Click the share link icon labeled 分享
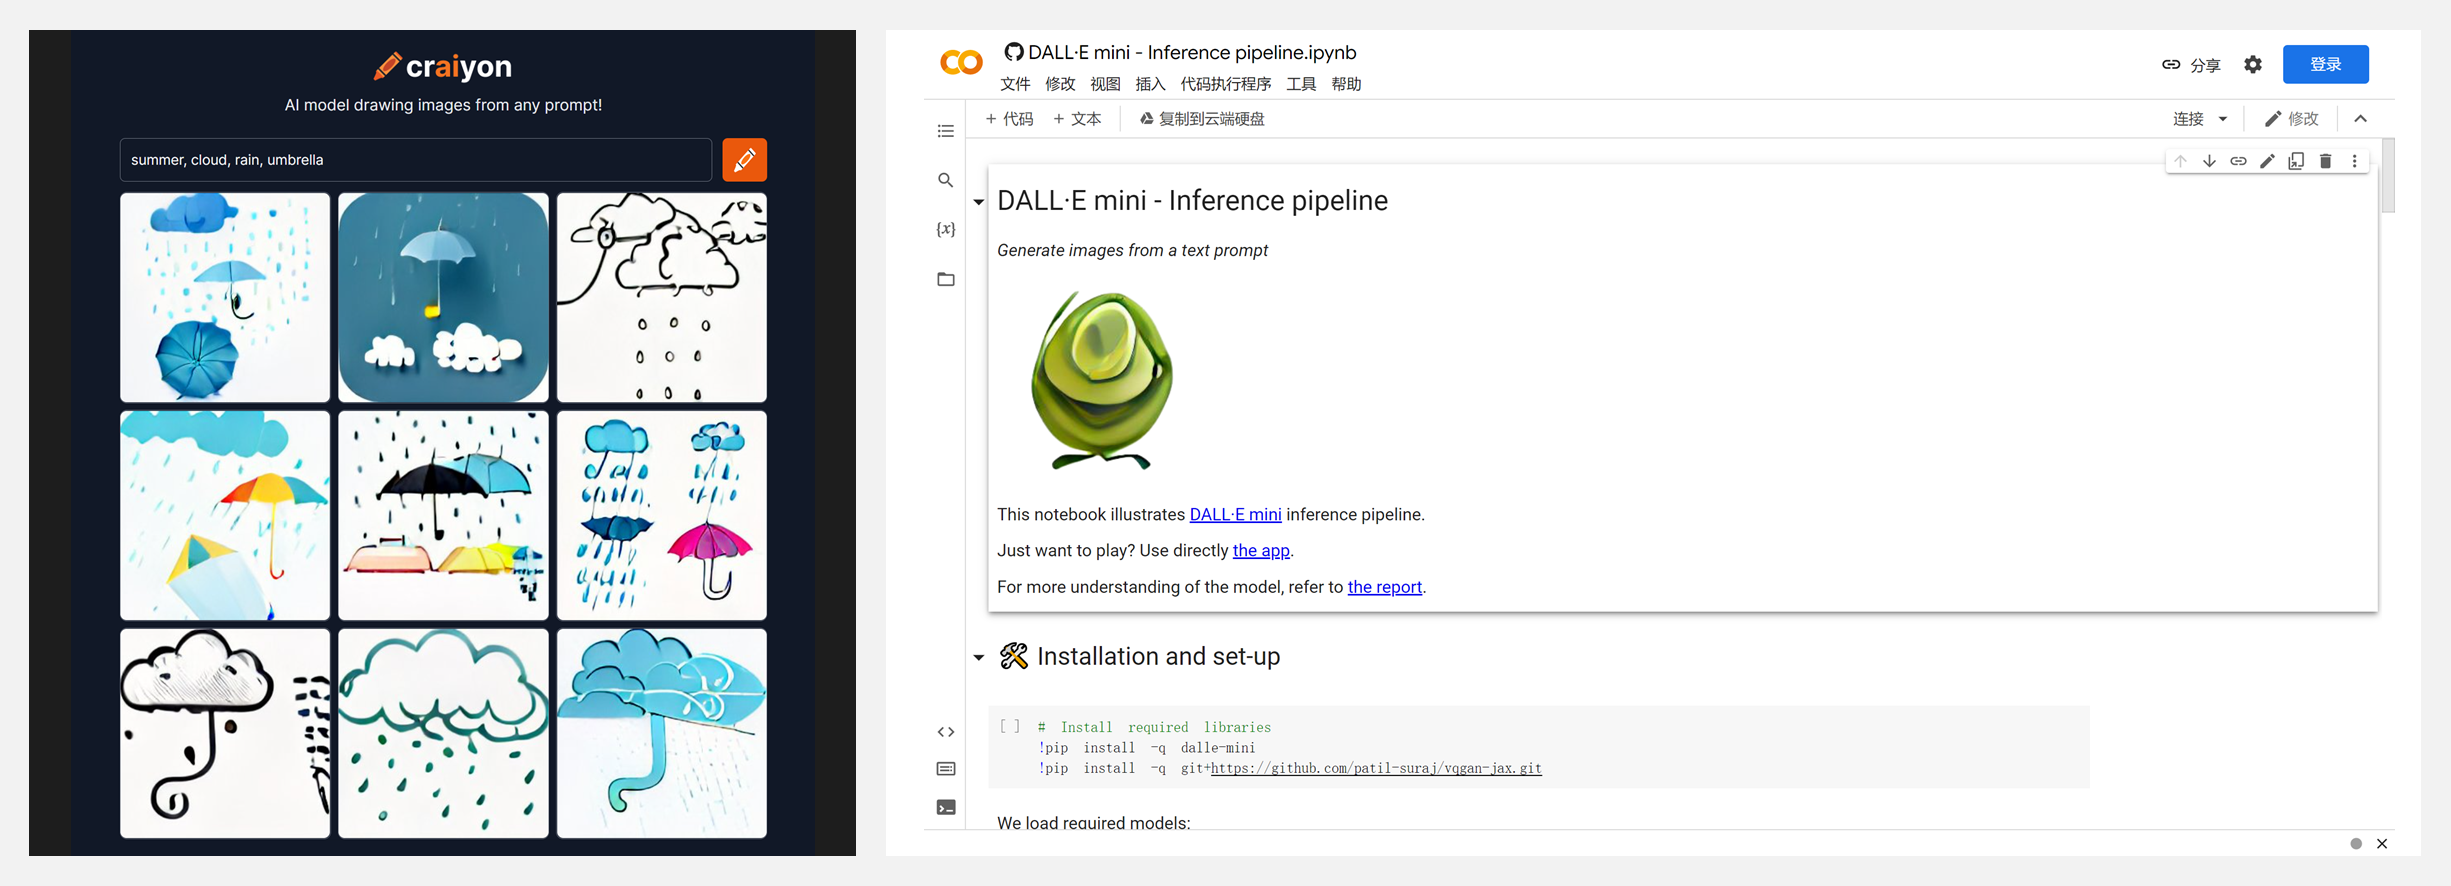This screenshot has width=2451, height=886. pos(2190,65)
